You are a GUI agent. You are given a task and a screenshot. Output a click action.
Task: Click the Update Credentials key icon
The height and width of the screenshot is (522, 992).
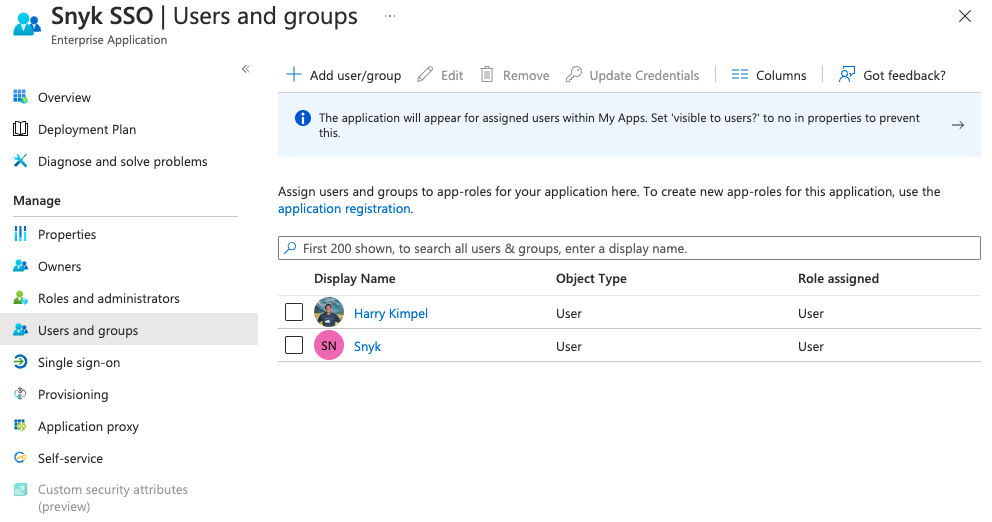point(574,75)
